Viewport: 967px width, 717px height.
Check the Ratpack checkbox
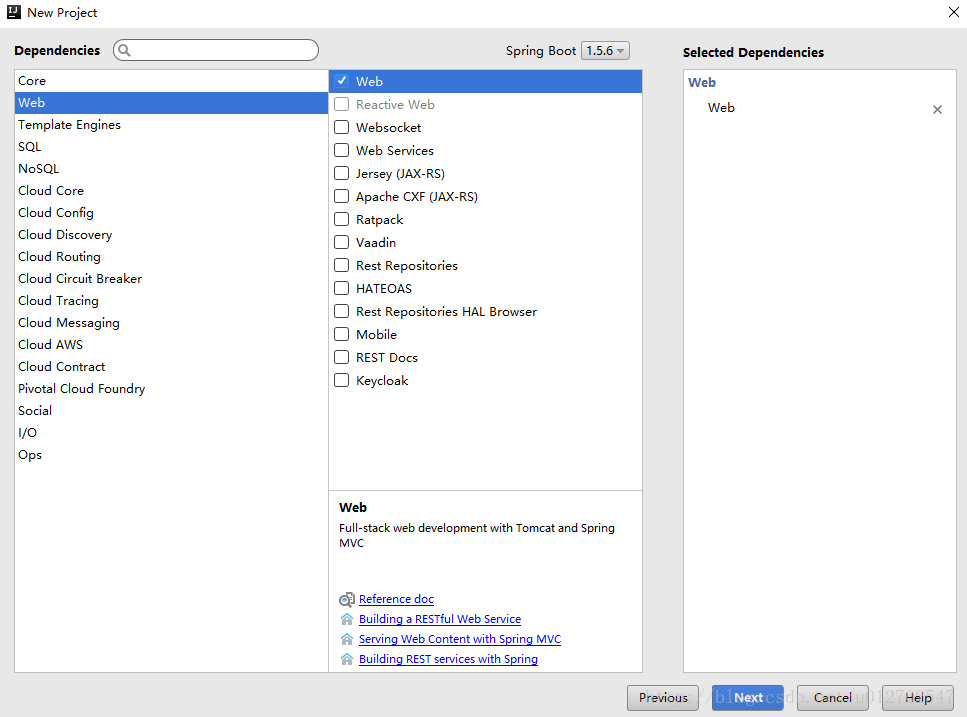pyautogui.click(x=342, y=219)
